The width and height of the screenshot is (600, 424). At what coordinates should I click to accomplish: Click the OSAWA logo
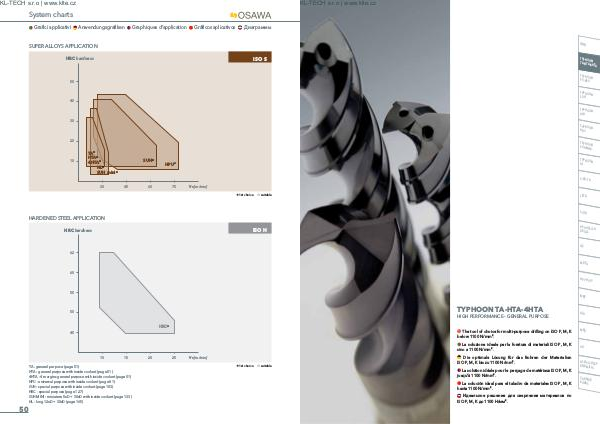(251, 15)
